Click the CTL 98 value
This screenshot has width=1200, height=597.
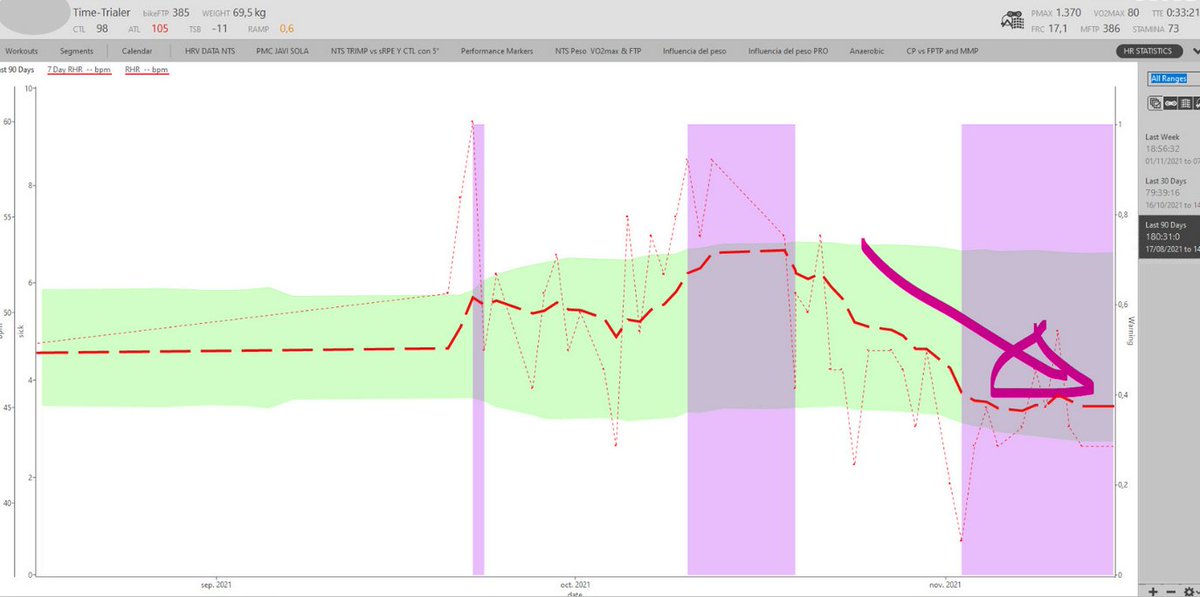pyautogui.click(x=90, y=29)
